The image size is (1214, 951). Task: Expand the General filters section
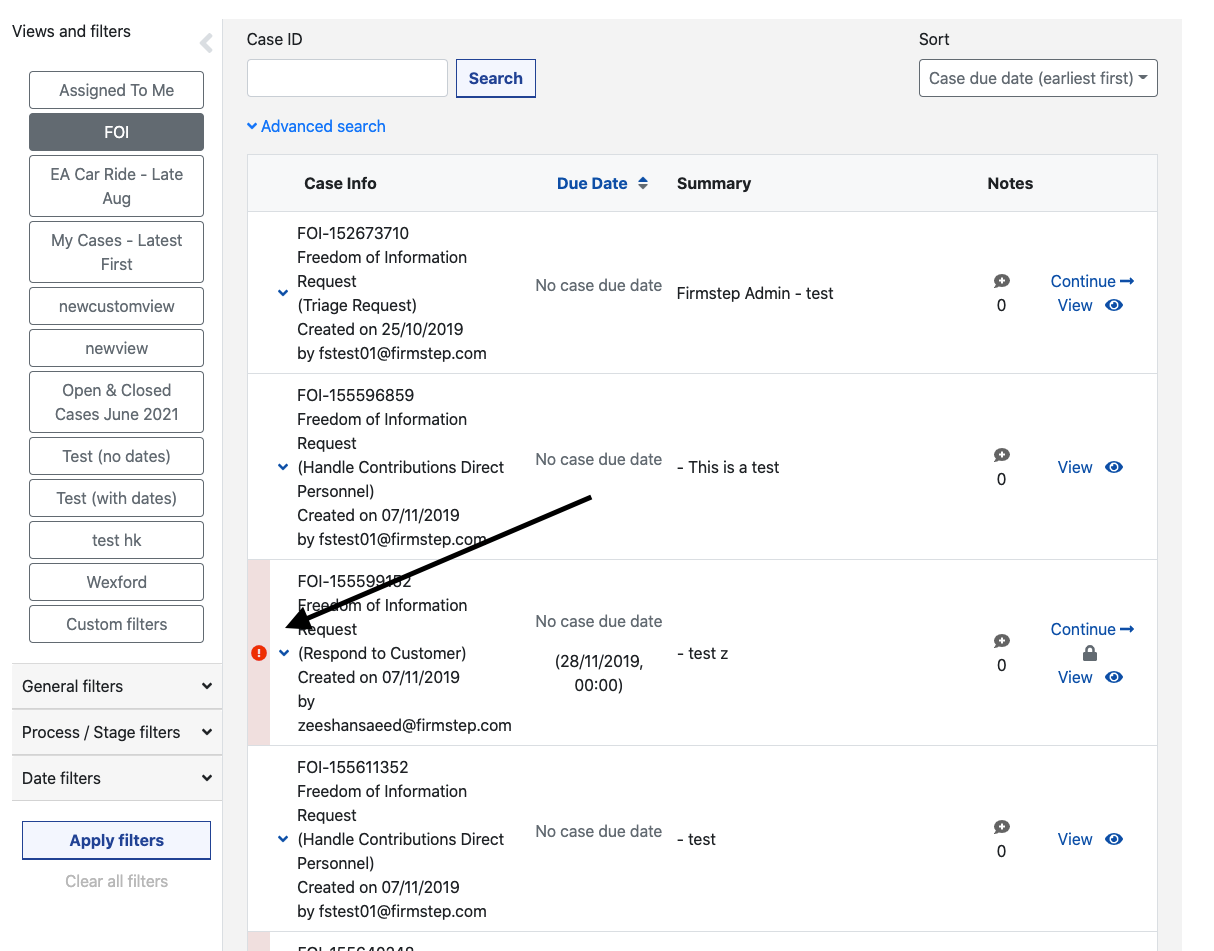click(x=116, y=686)
